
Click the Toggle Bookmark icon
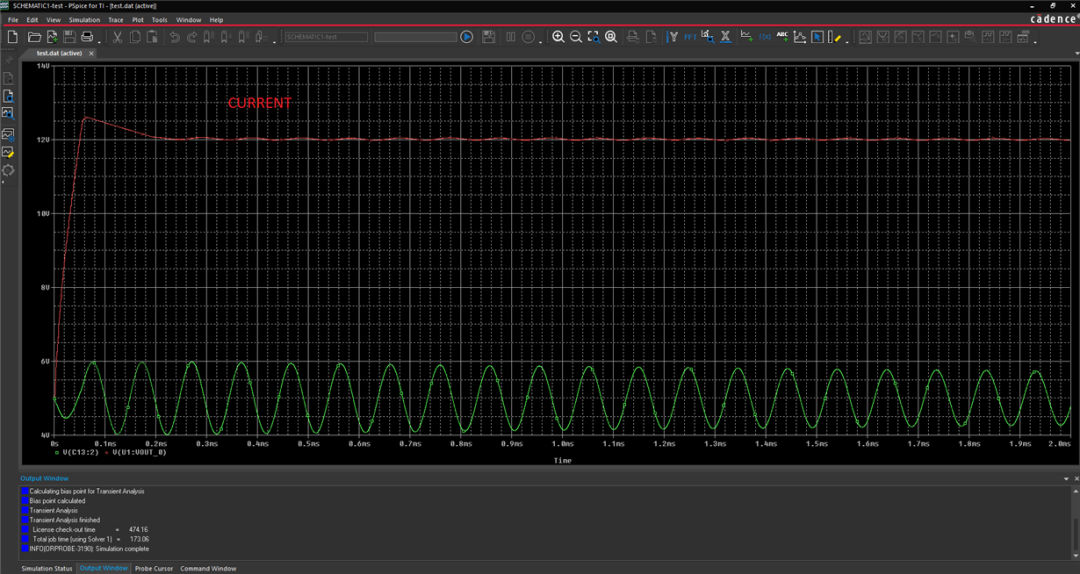coord(207,37)
